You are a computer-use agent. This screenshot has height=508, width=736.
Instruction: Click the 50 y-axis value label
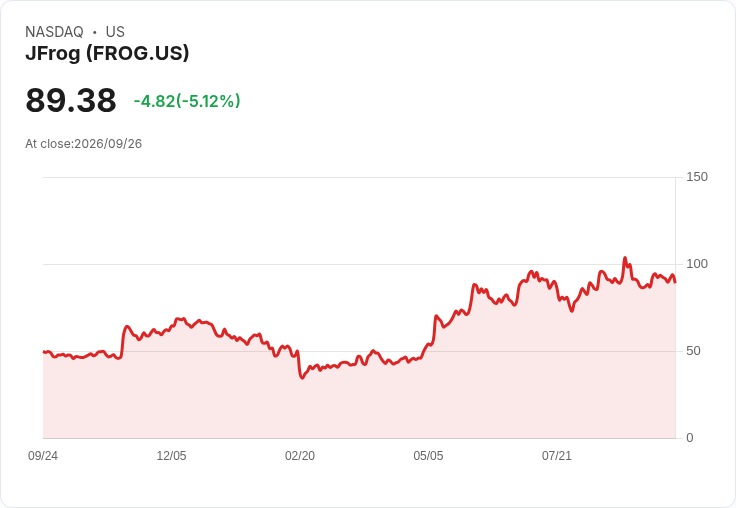pos(693,351)
